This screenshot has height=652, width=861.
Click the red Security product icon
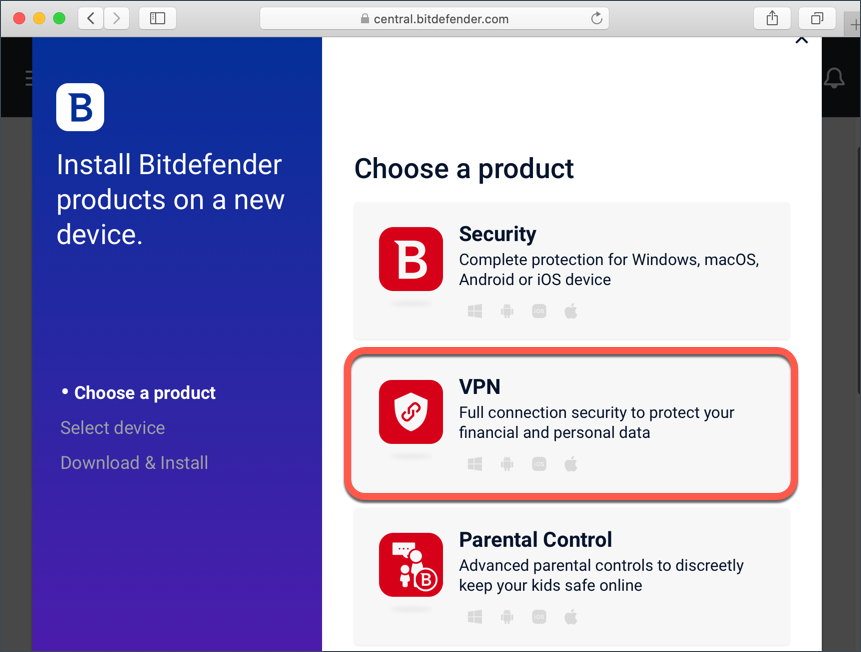point(411,259)
